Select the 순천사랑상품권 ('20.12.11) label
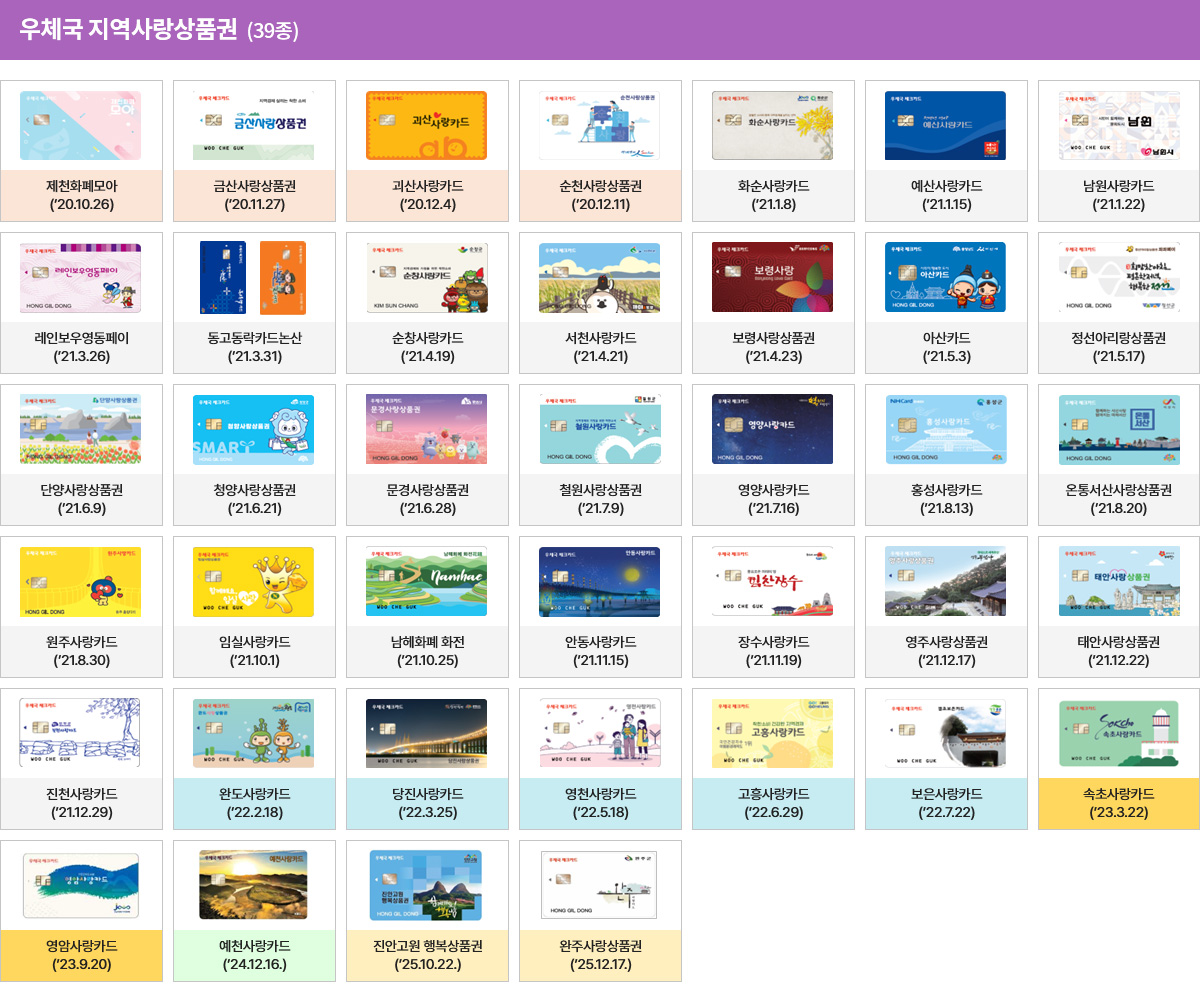This screenshot has height=984, width=1200. [x=600, y=195]
